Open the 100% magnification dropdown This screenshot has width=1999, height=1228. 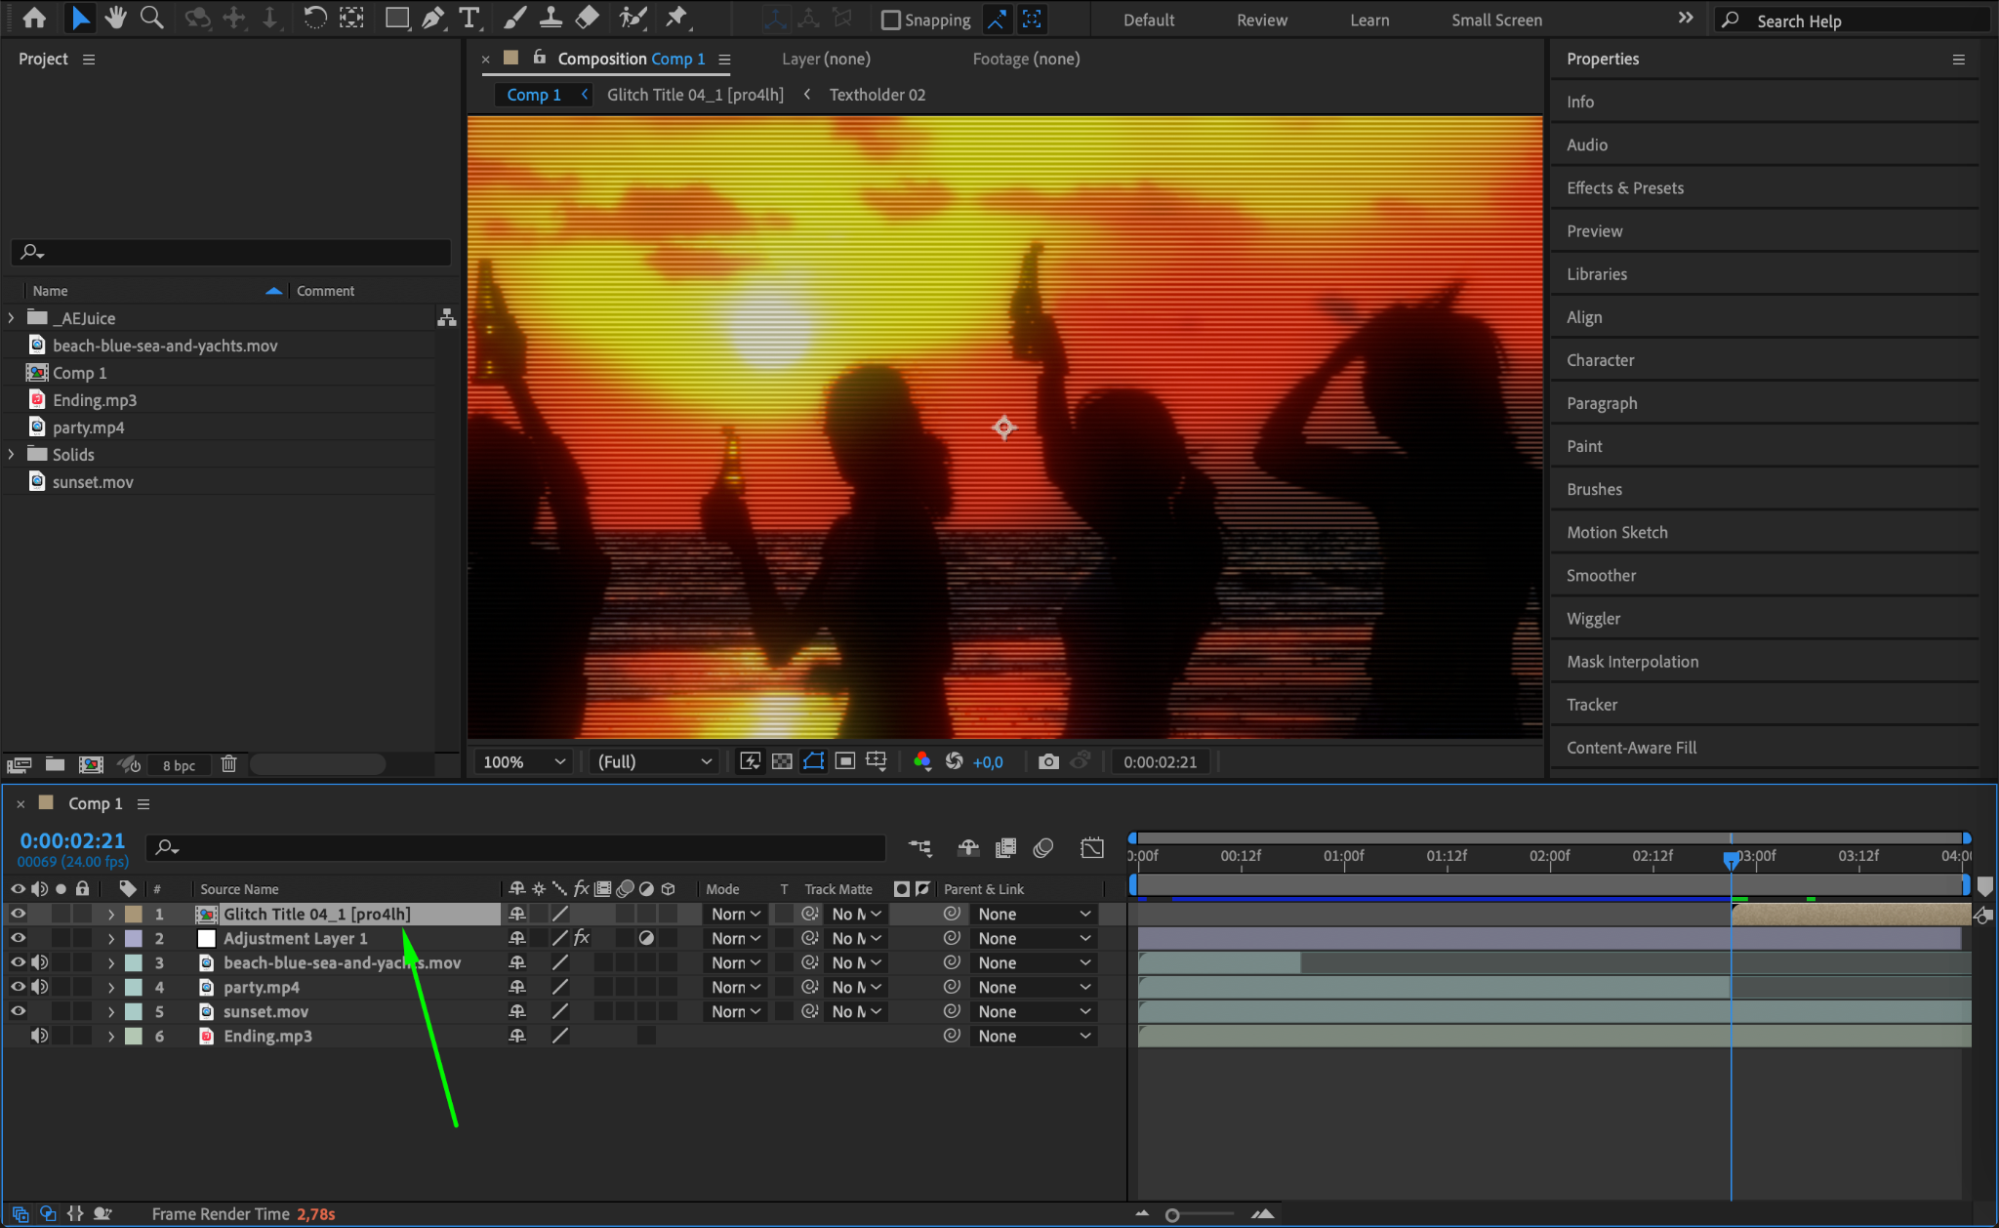click(x=524, y=762)
